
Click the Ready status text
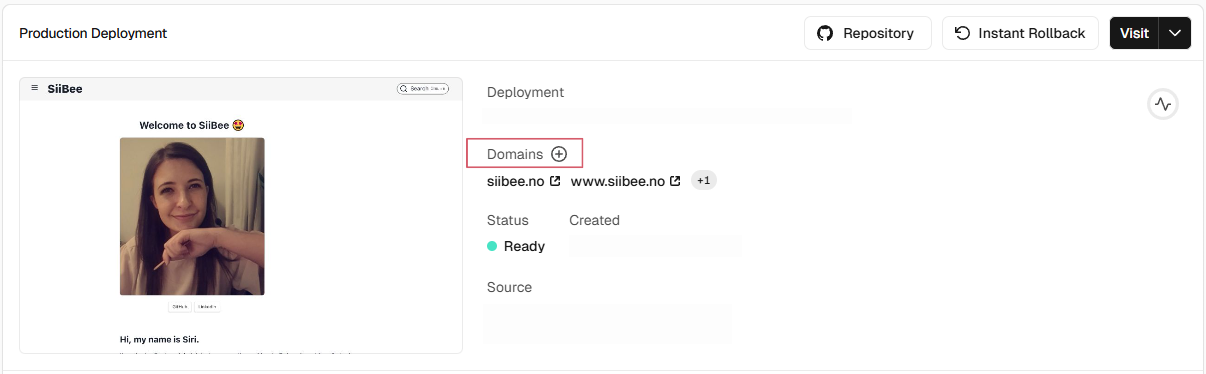point(524,246)
